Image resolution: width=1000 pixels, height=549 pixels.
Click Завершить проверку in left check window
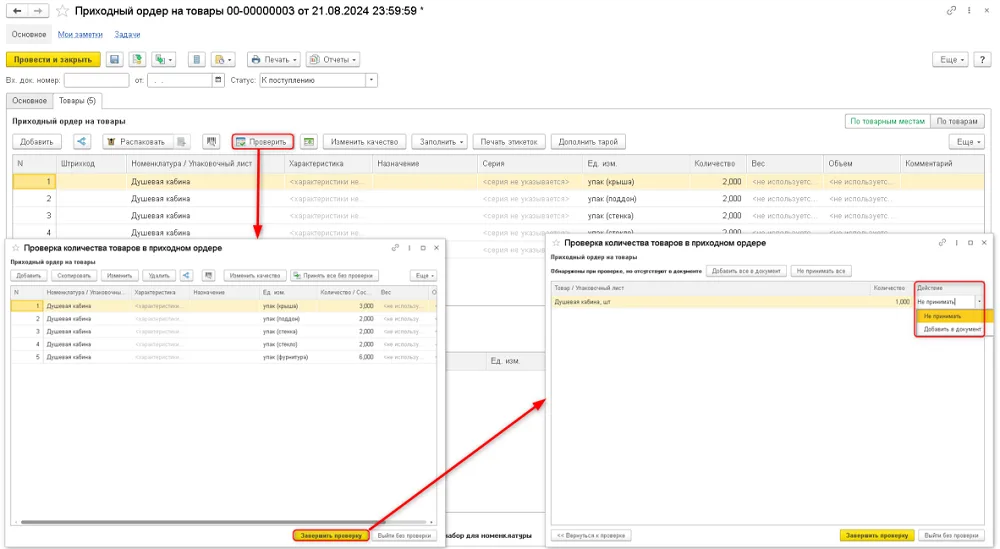331,536
